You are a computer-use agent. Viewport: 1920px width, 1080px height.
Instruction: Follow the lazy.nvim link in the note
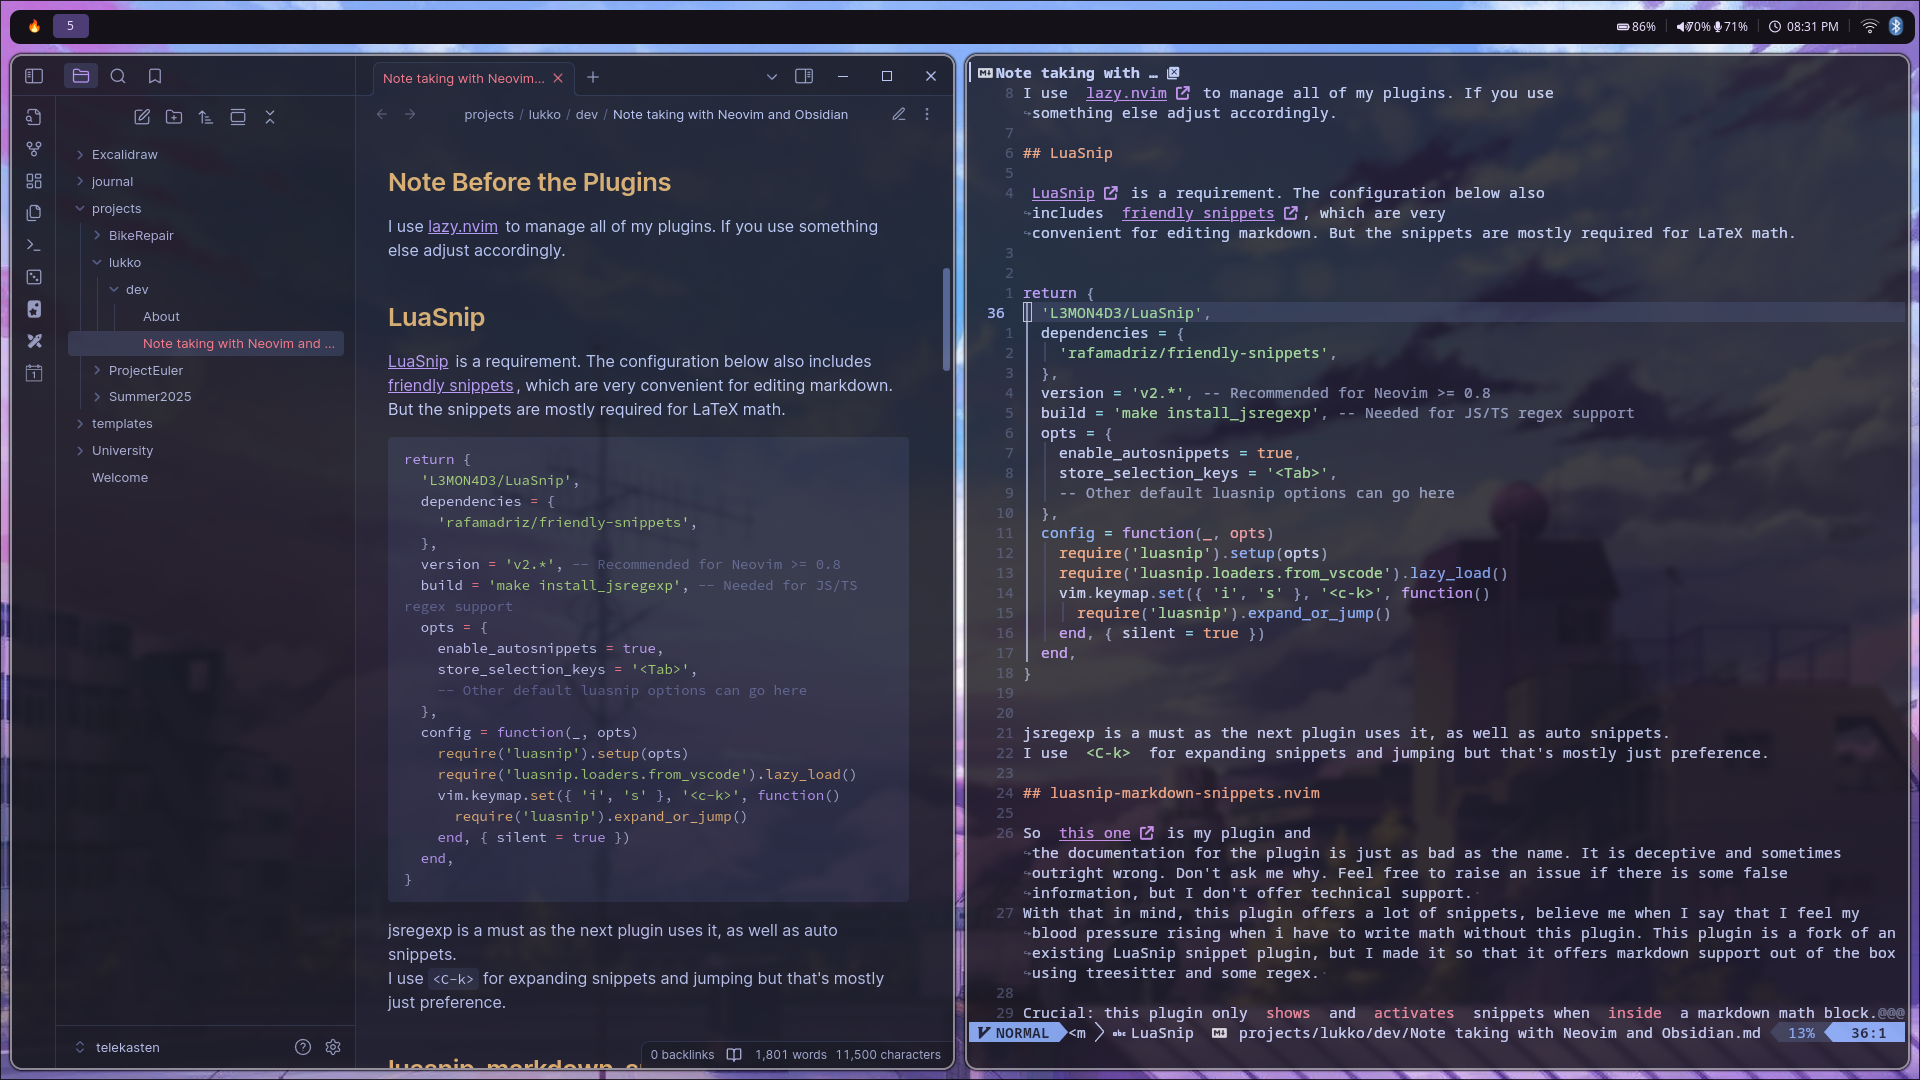tap(462, 227)
